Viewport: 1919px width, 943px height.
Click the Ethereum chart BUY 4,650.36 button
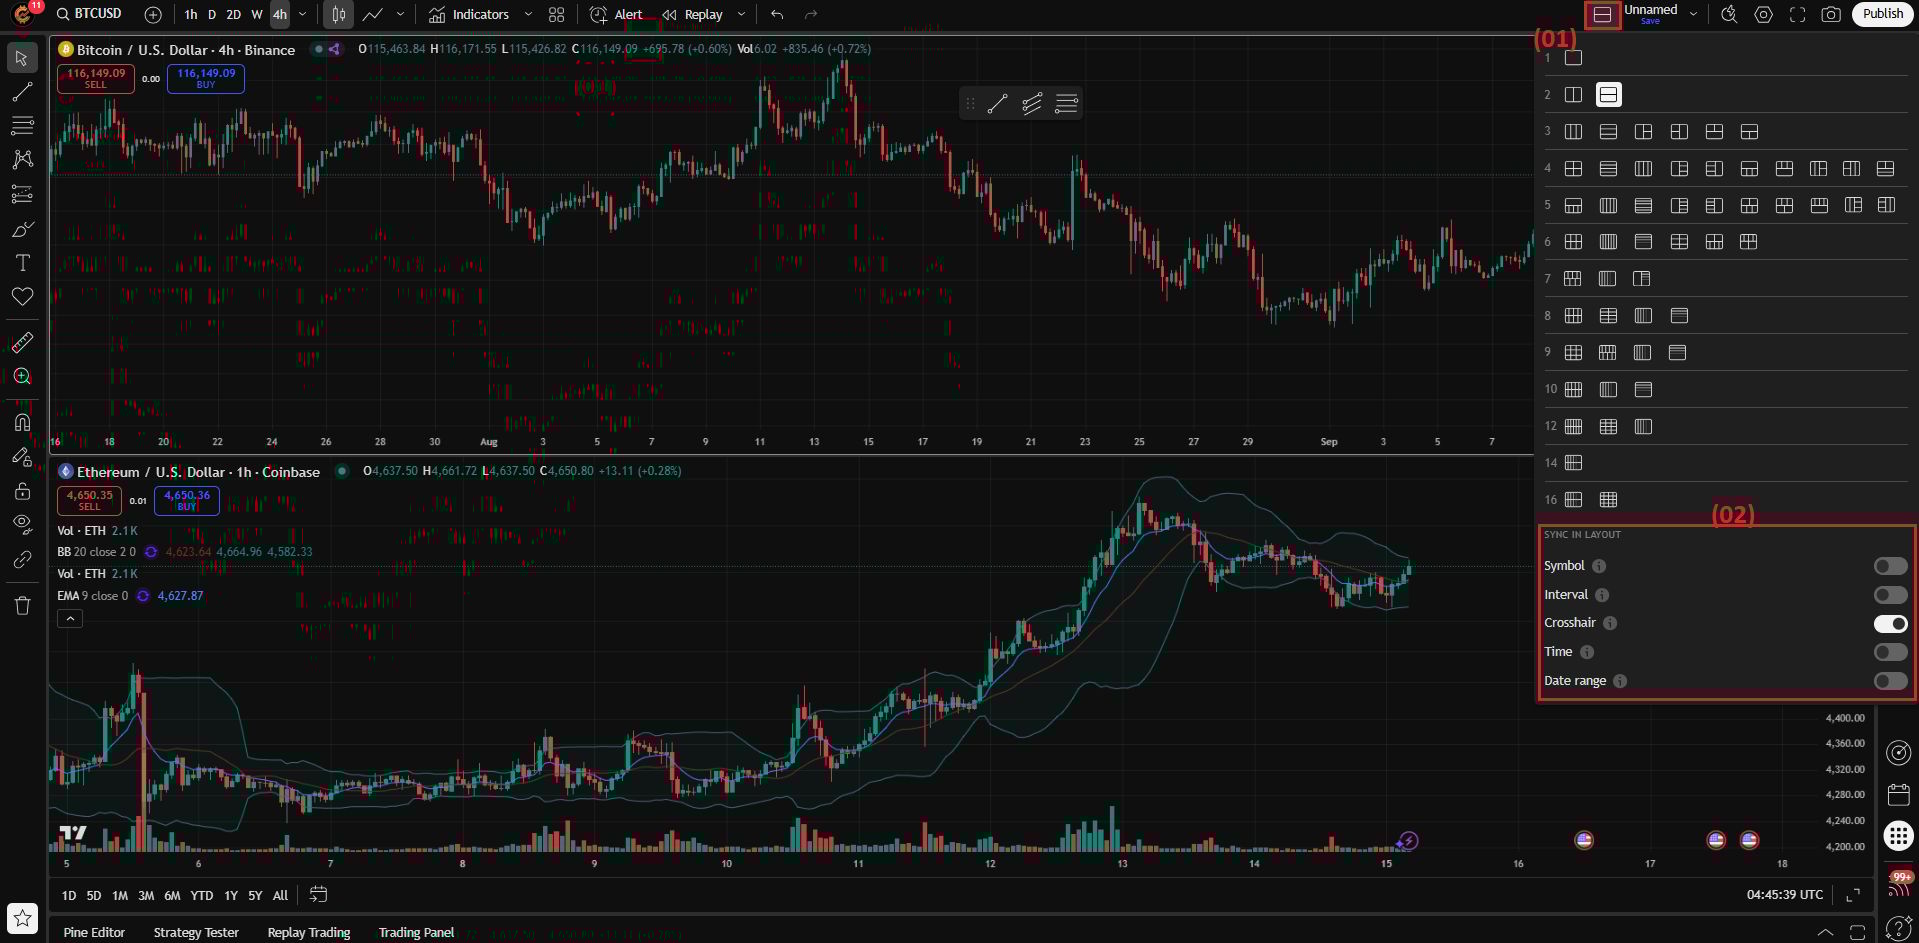coord(187,500)
